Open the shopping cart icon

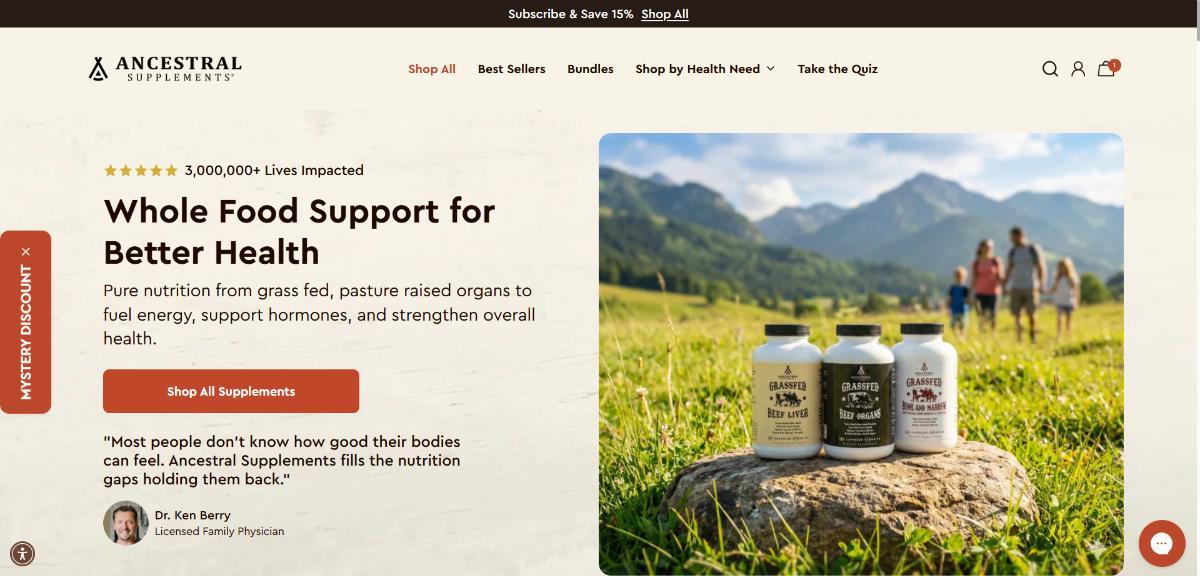[1106, 69]
